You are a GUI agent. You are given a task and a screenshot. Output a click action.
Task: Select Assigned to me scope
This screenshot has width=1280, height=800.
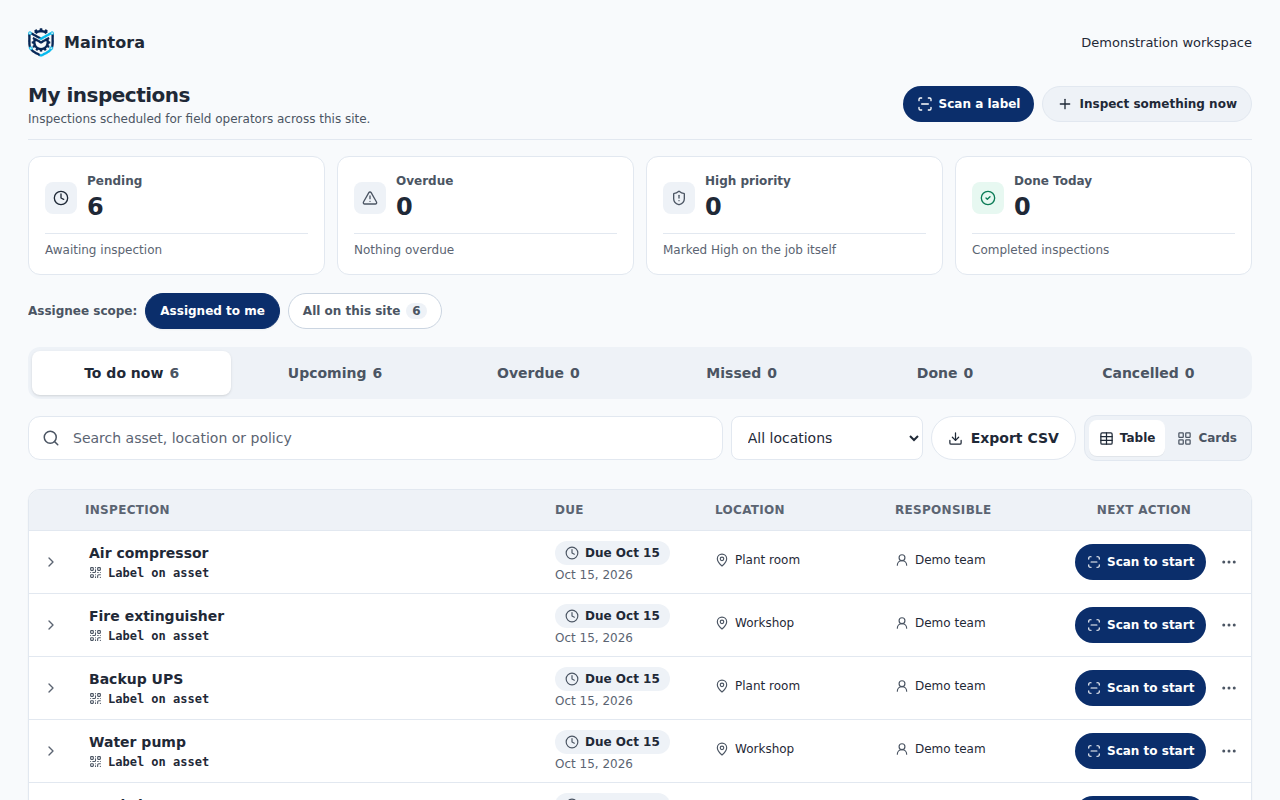tap(212, 311)
